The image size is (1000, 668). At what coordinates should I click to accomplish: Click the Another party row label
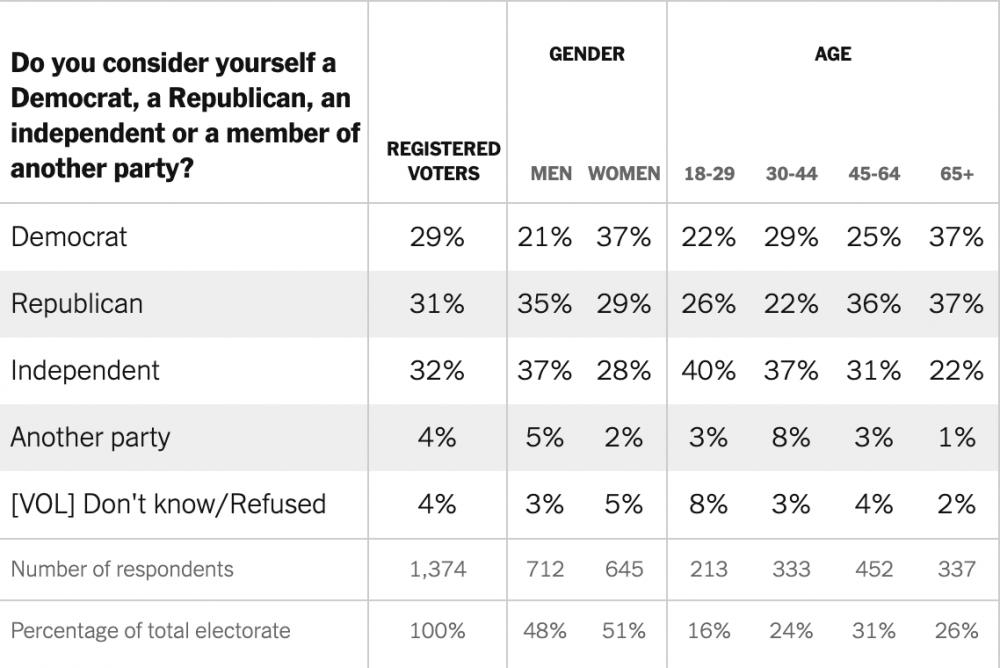point(90,437)
